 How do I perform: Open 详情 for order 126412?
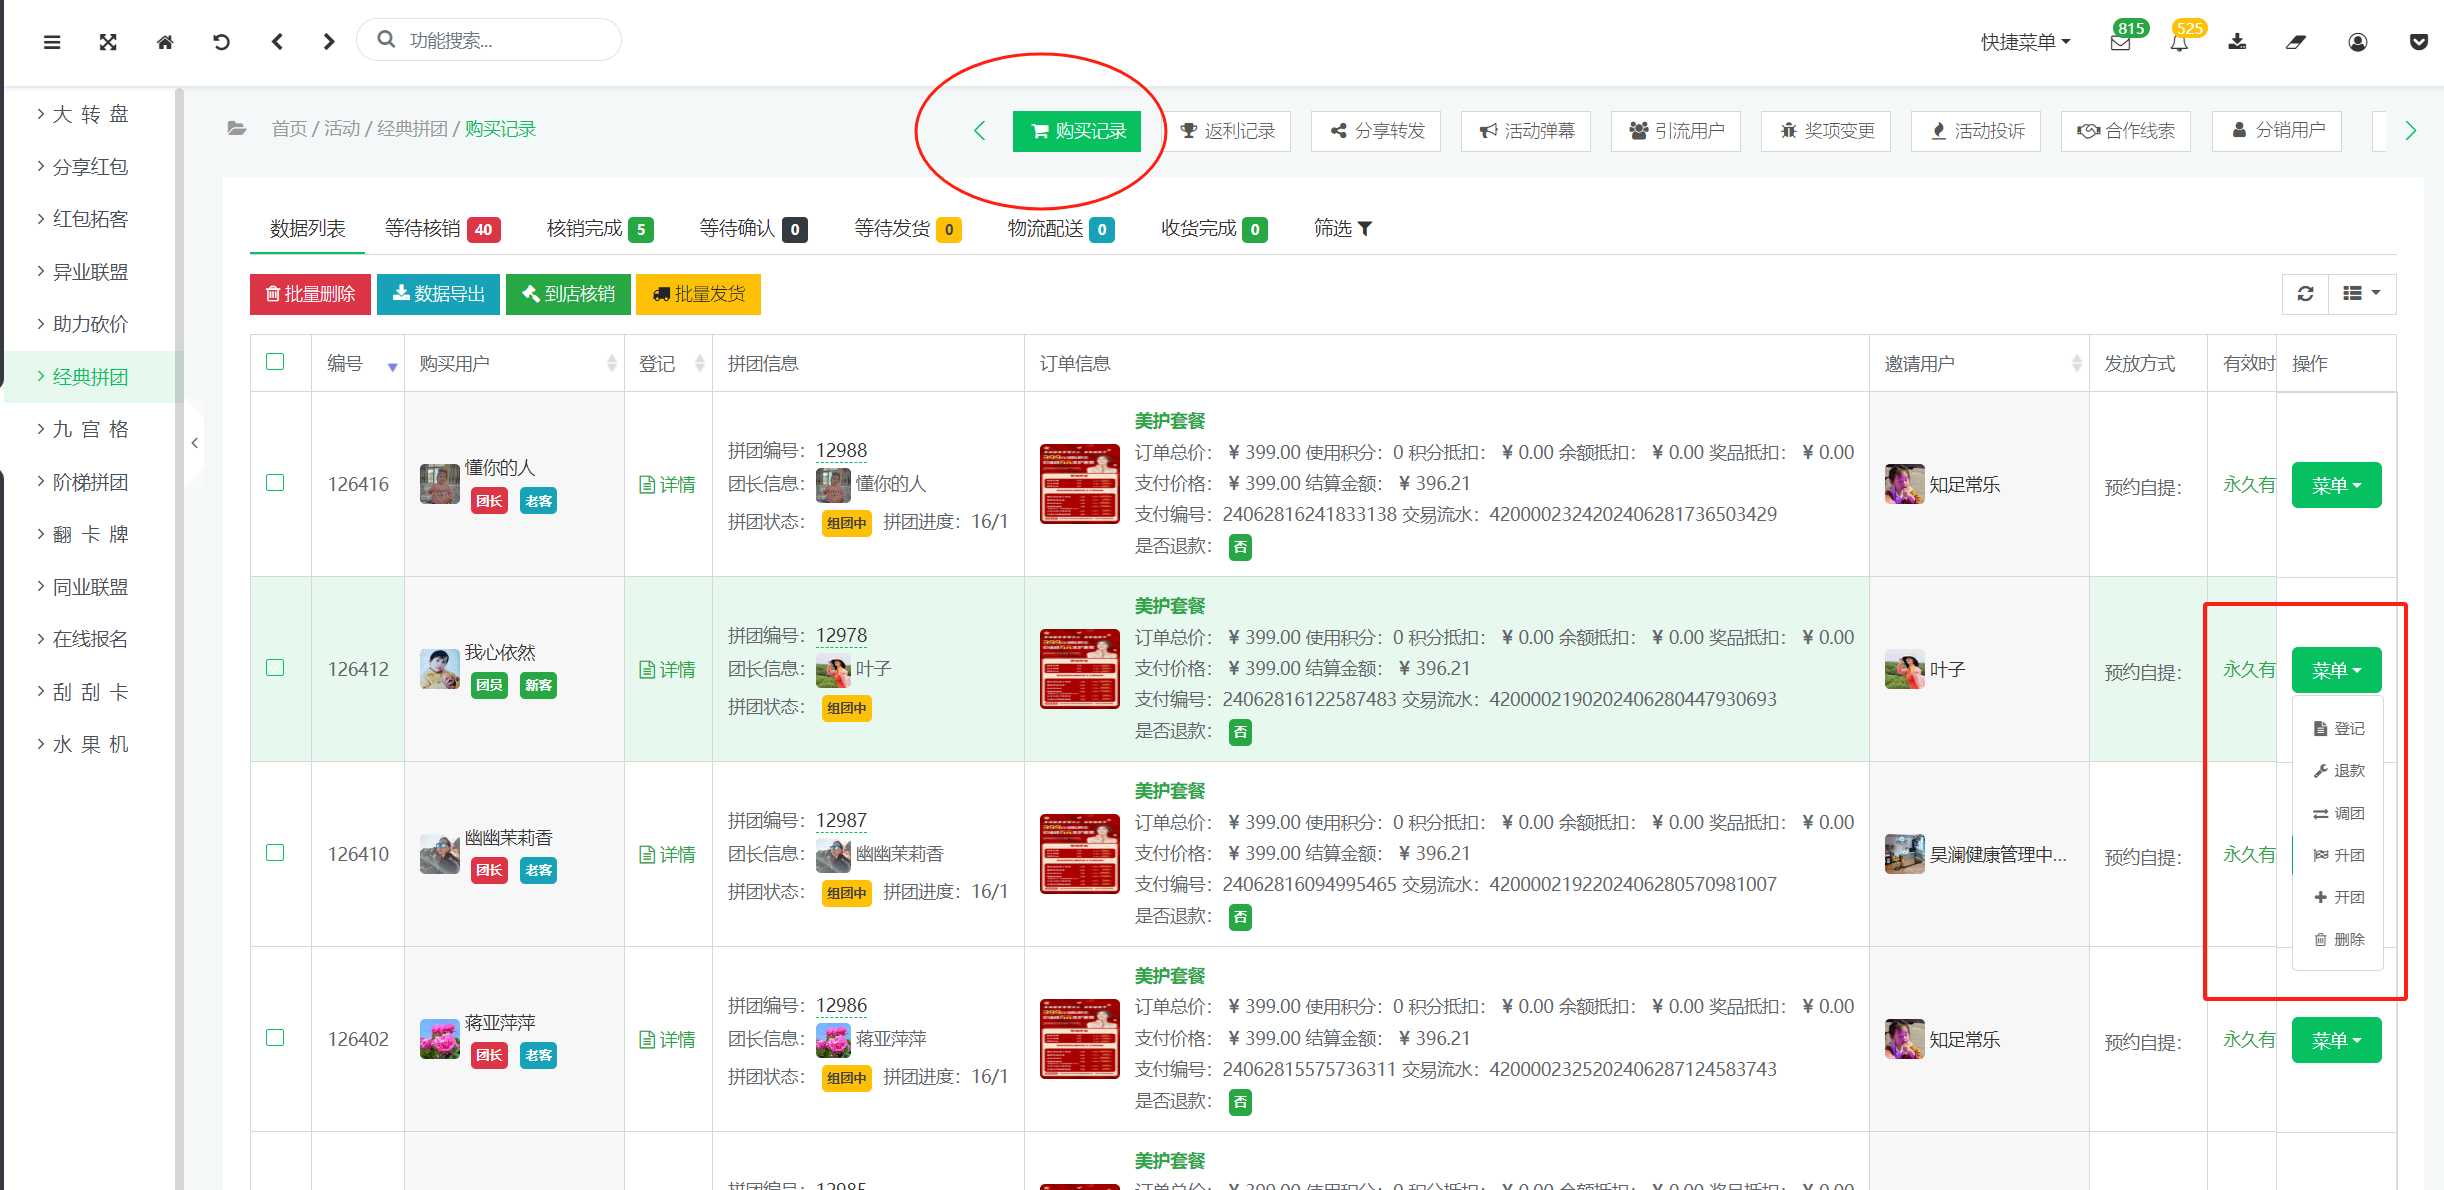coord(667,670)
